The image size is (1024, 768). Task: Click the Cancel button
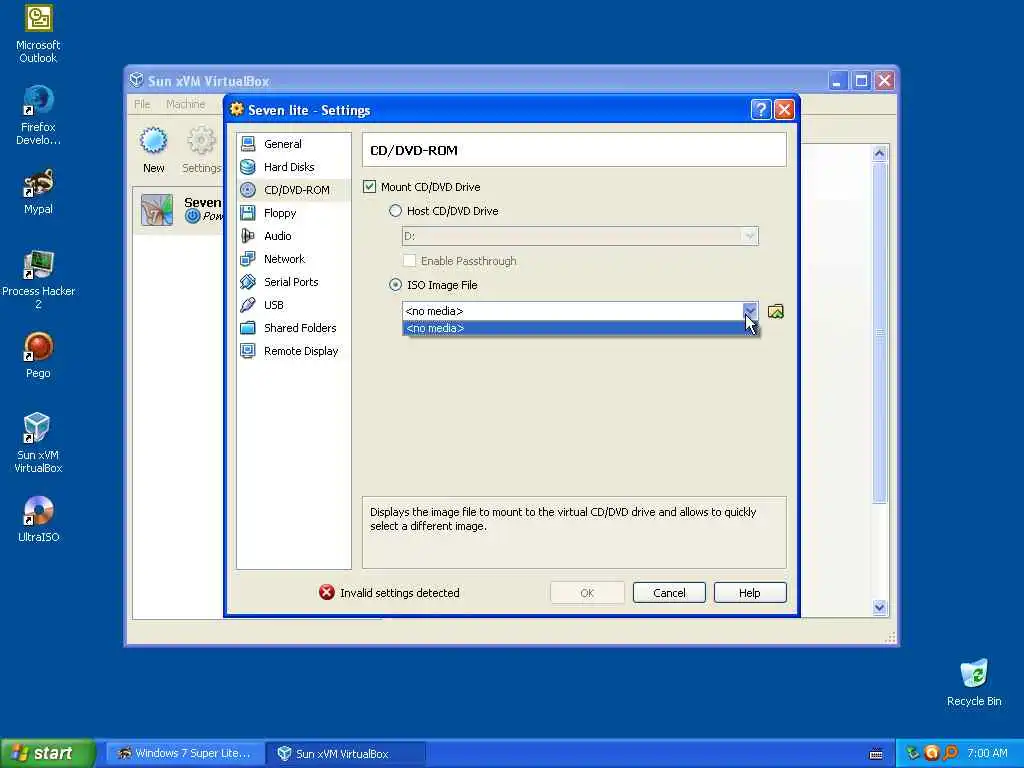(x=669, y=593)
